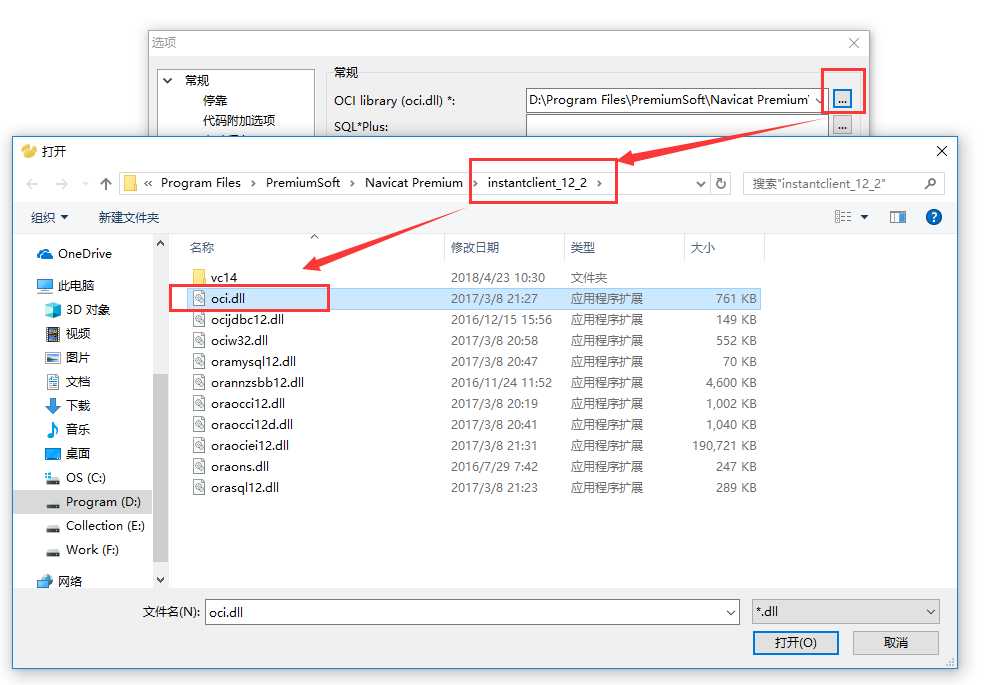Expand chevron after Program Files breadcrumb

[x=253, y=183]
